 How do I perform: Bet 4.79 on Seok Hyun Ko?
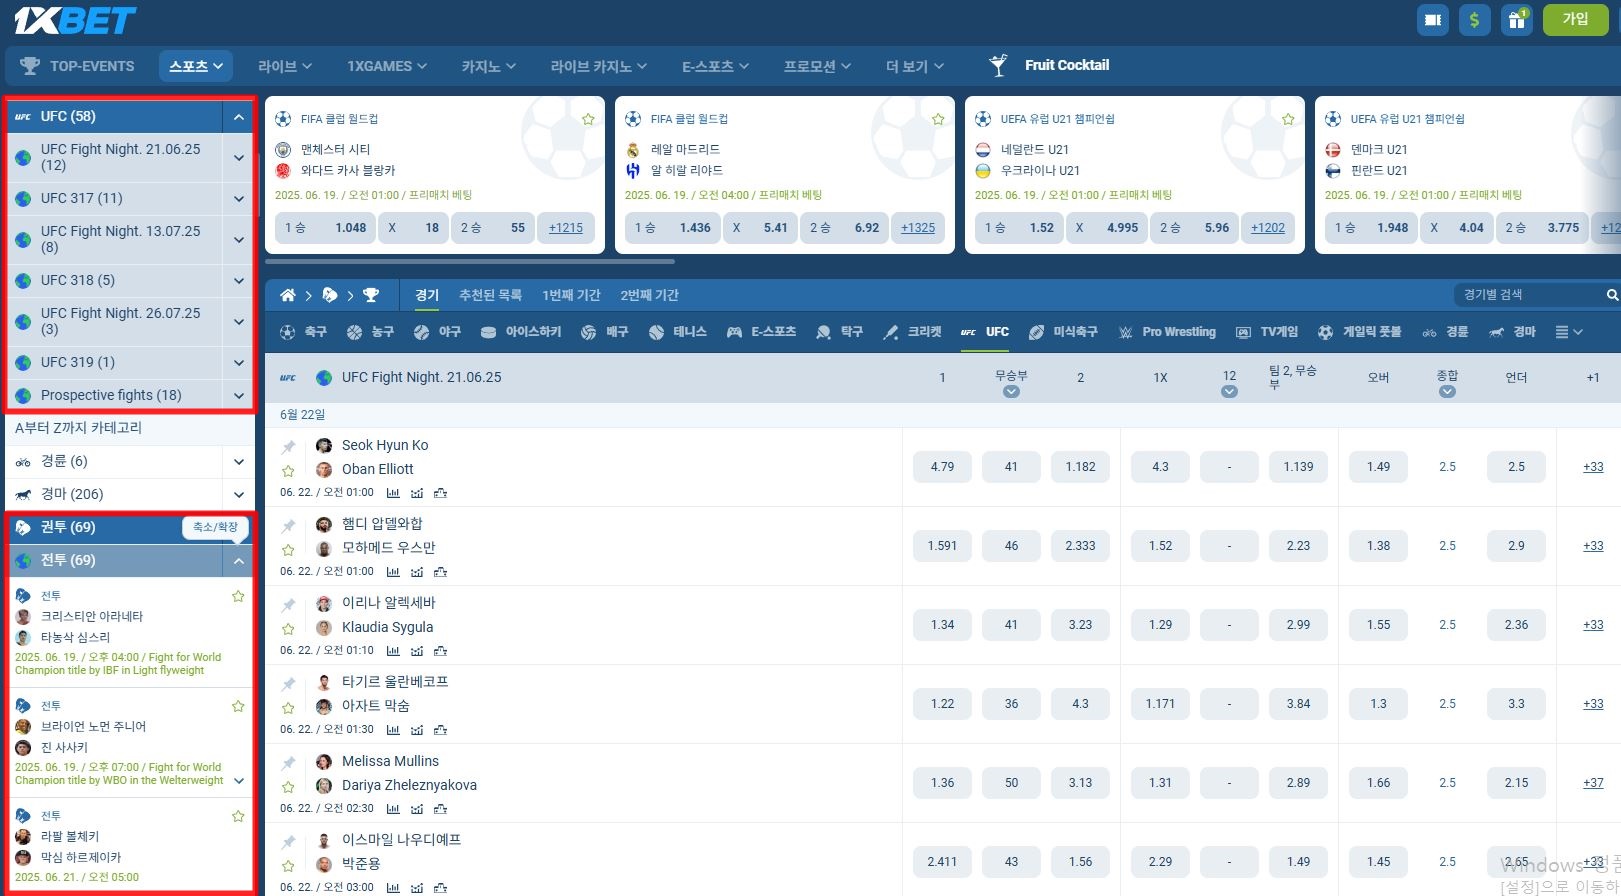point(942,467)
